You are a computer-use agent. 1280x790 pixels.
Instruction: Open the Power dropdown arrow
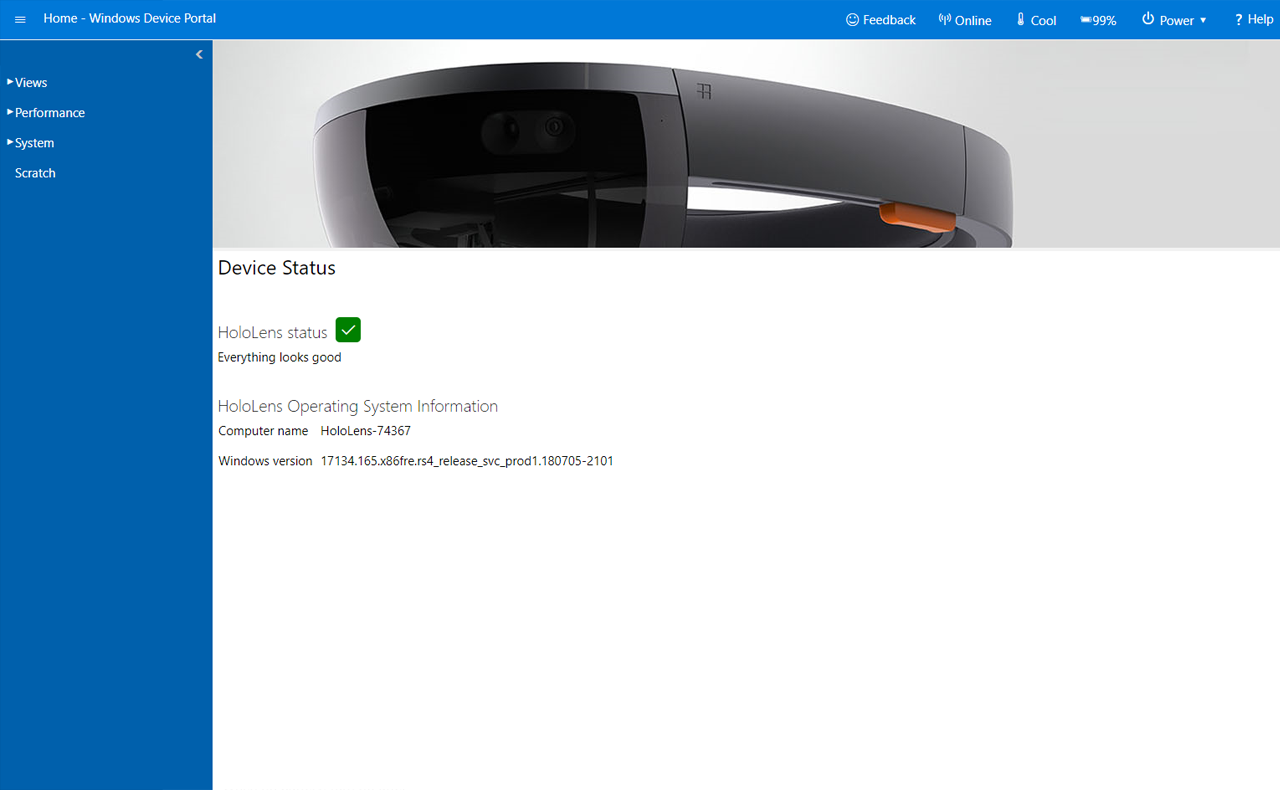point(1203,21)
